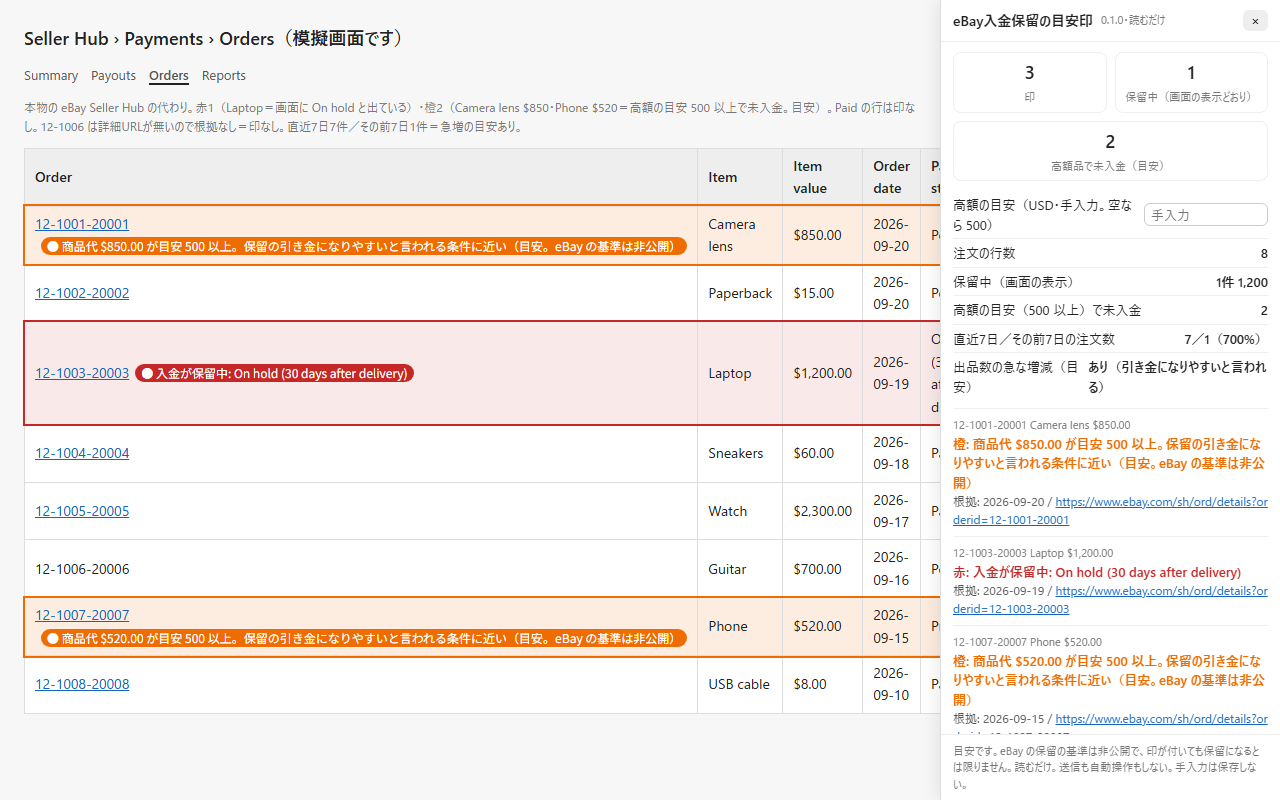Open order link 12-1005-20005
1280x800 pixels.
point(82,511)
